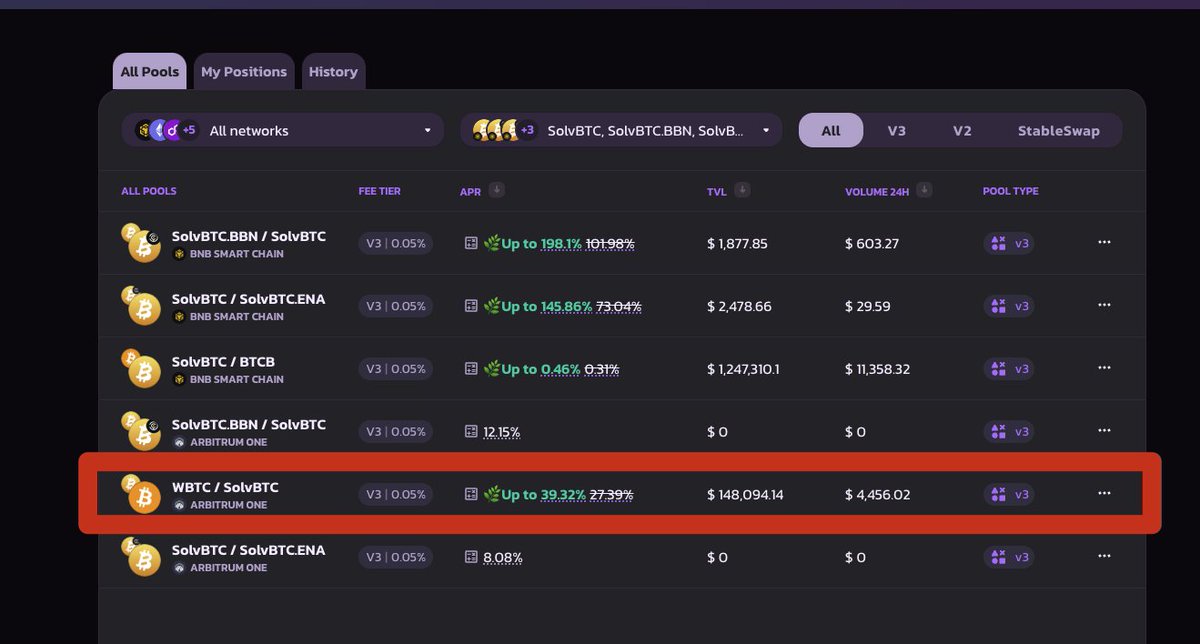1200x644 pixels.
Task: Open the WBTC / SolvBTC pool
Action: coord(225,488)
